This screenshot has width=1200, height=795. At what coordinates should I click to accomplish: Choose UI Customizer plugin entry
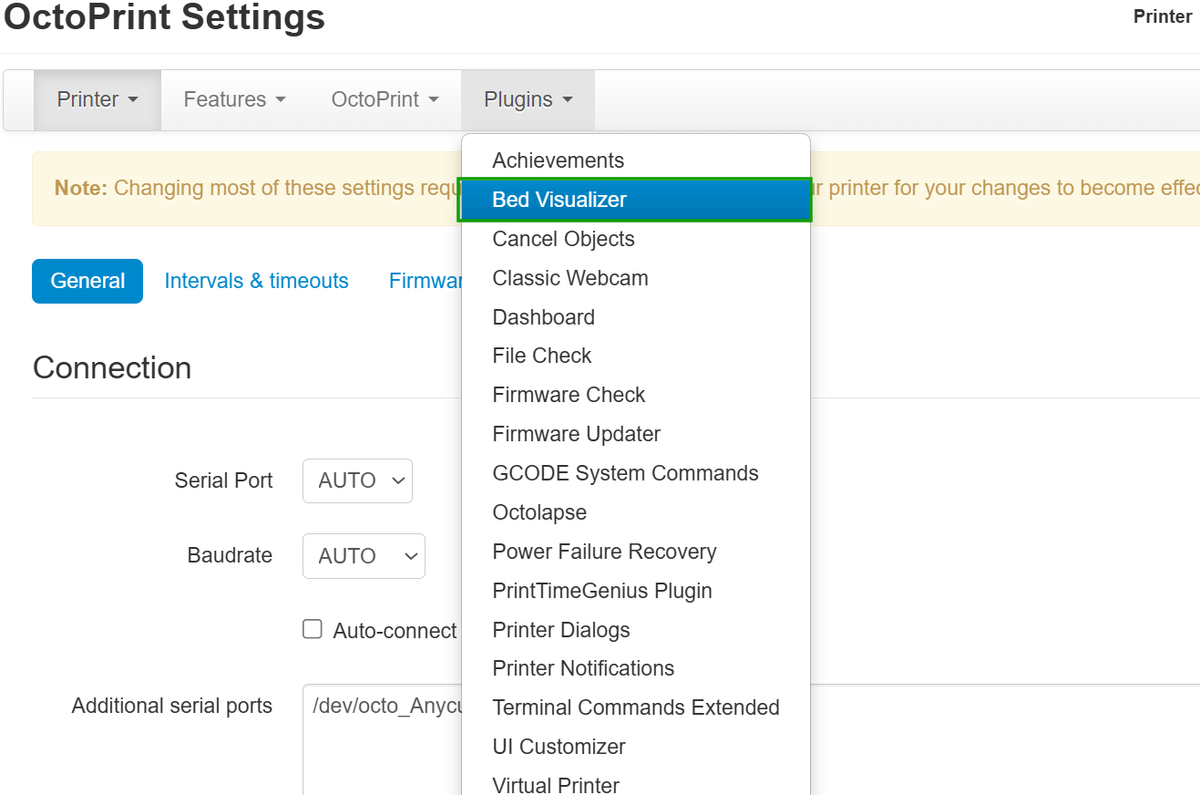(636, 747)
